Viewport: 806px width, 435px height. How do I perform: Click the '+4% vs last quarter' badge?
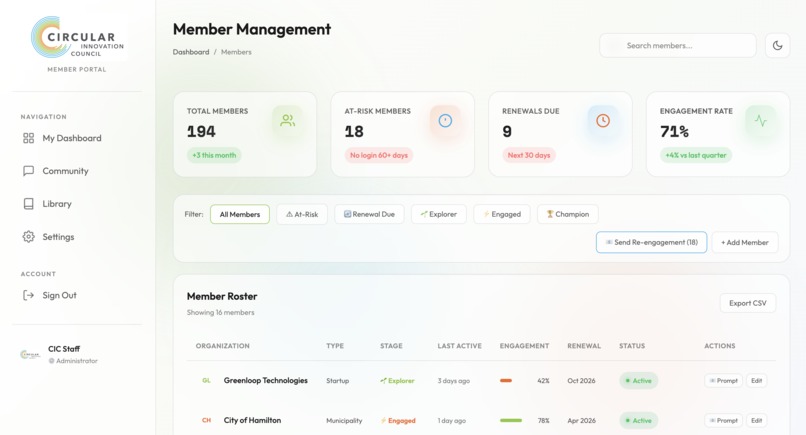tap(696, 155)
